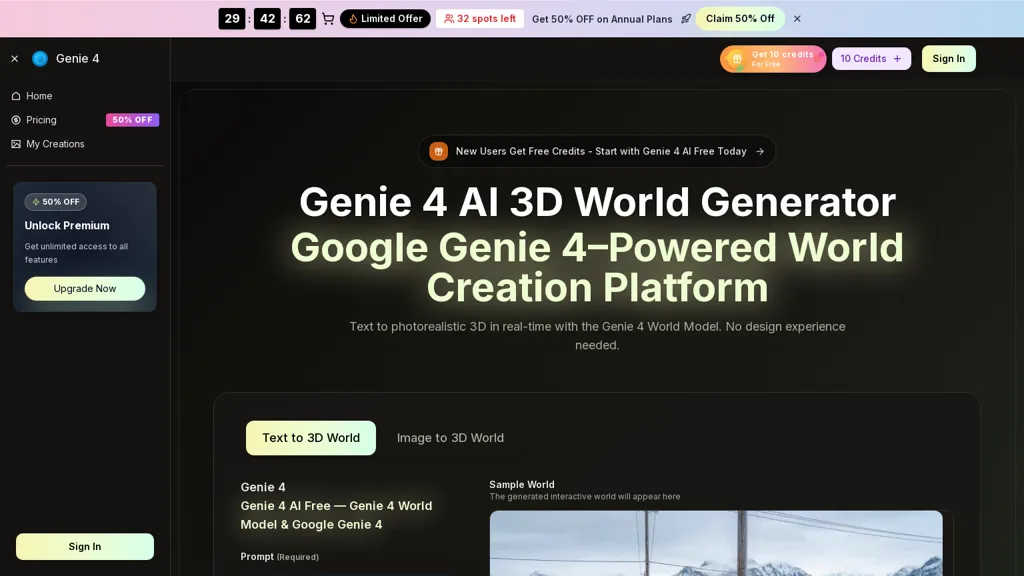
Task: Click "The generated interactive world will appear here"
Action: coord(584,496)
